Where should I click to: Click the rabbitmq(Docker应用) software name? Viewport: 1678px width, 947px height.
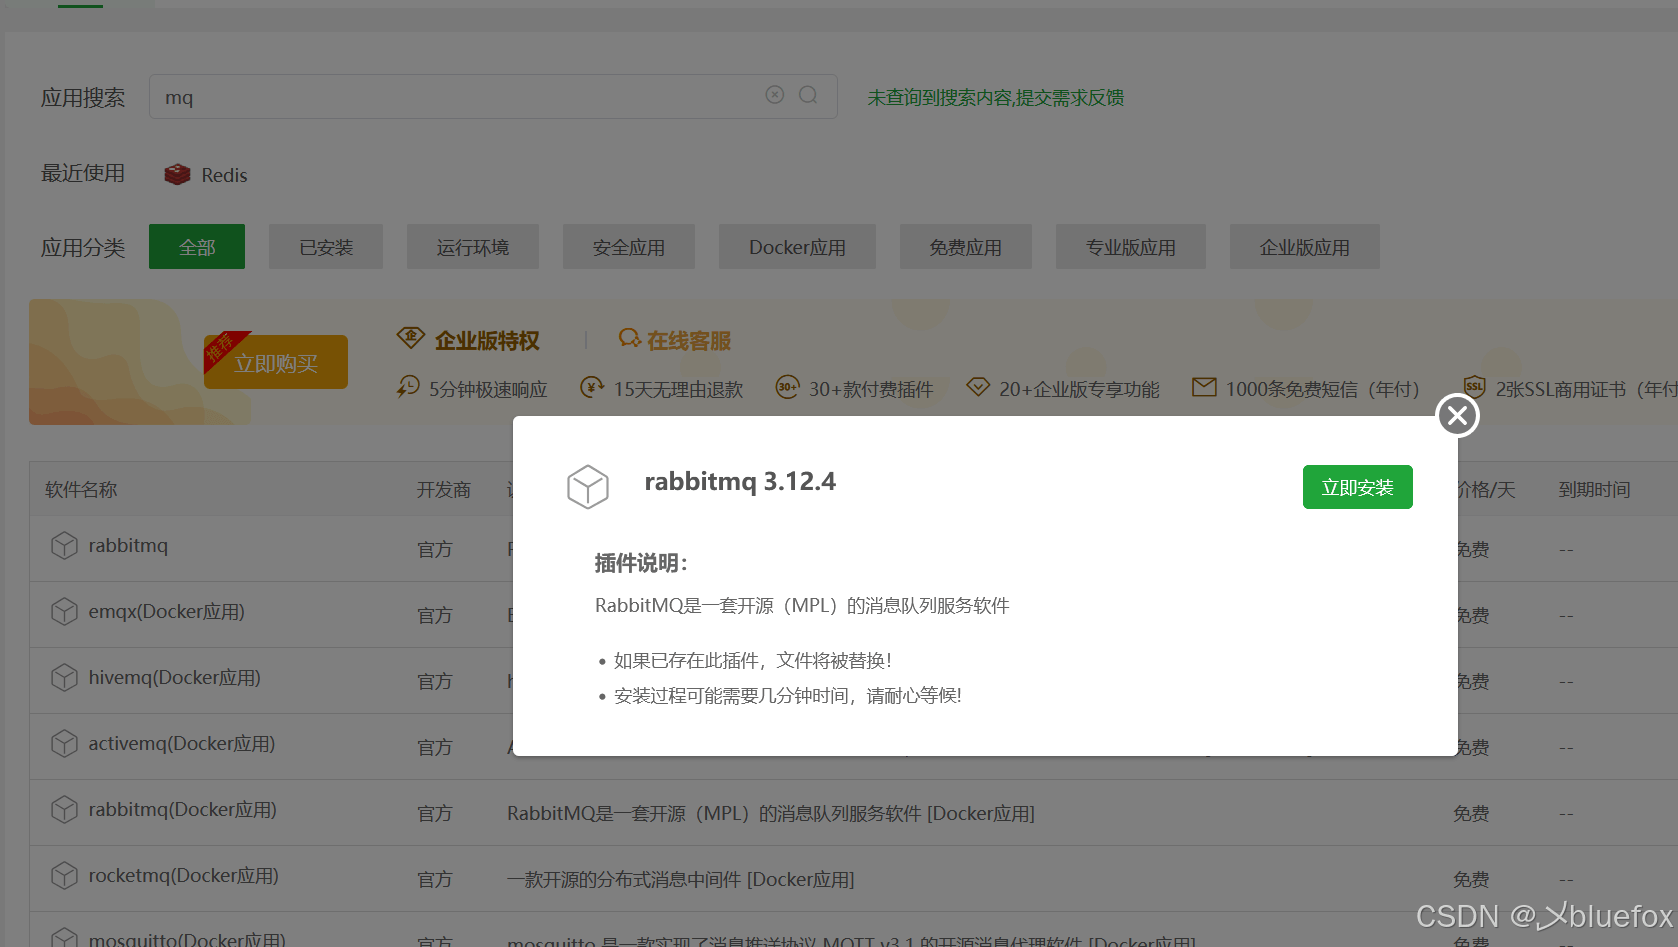tap(183, 809)
